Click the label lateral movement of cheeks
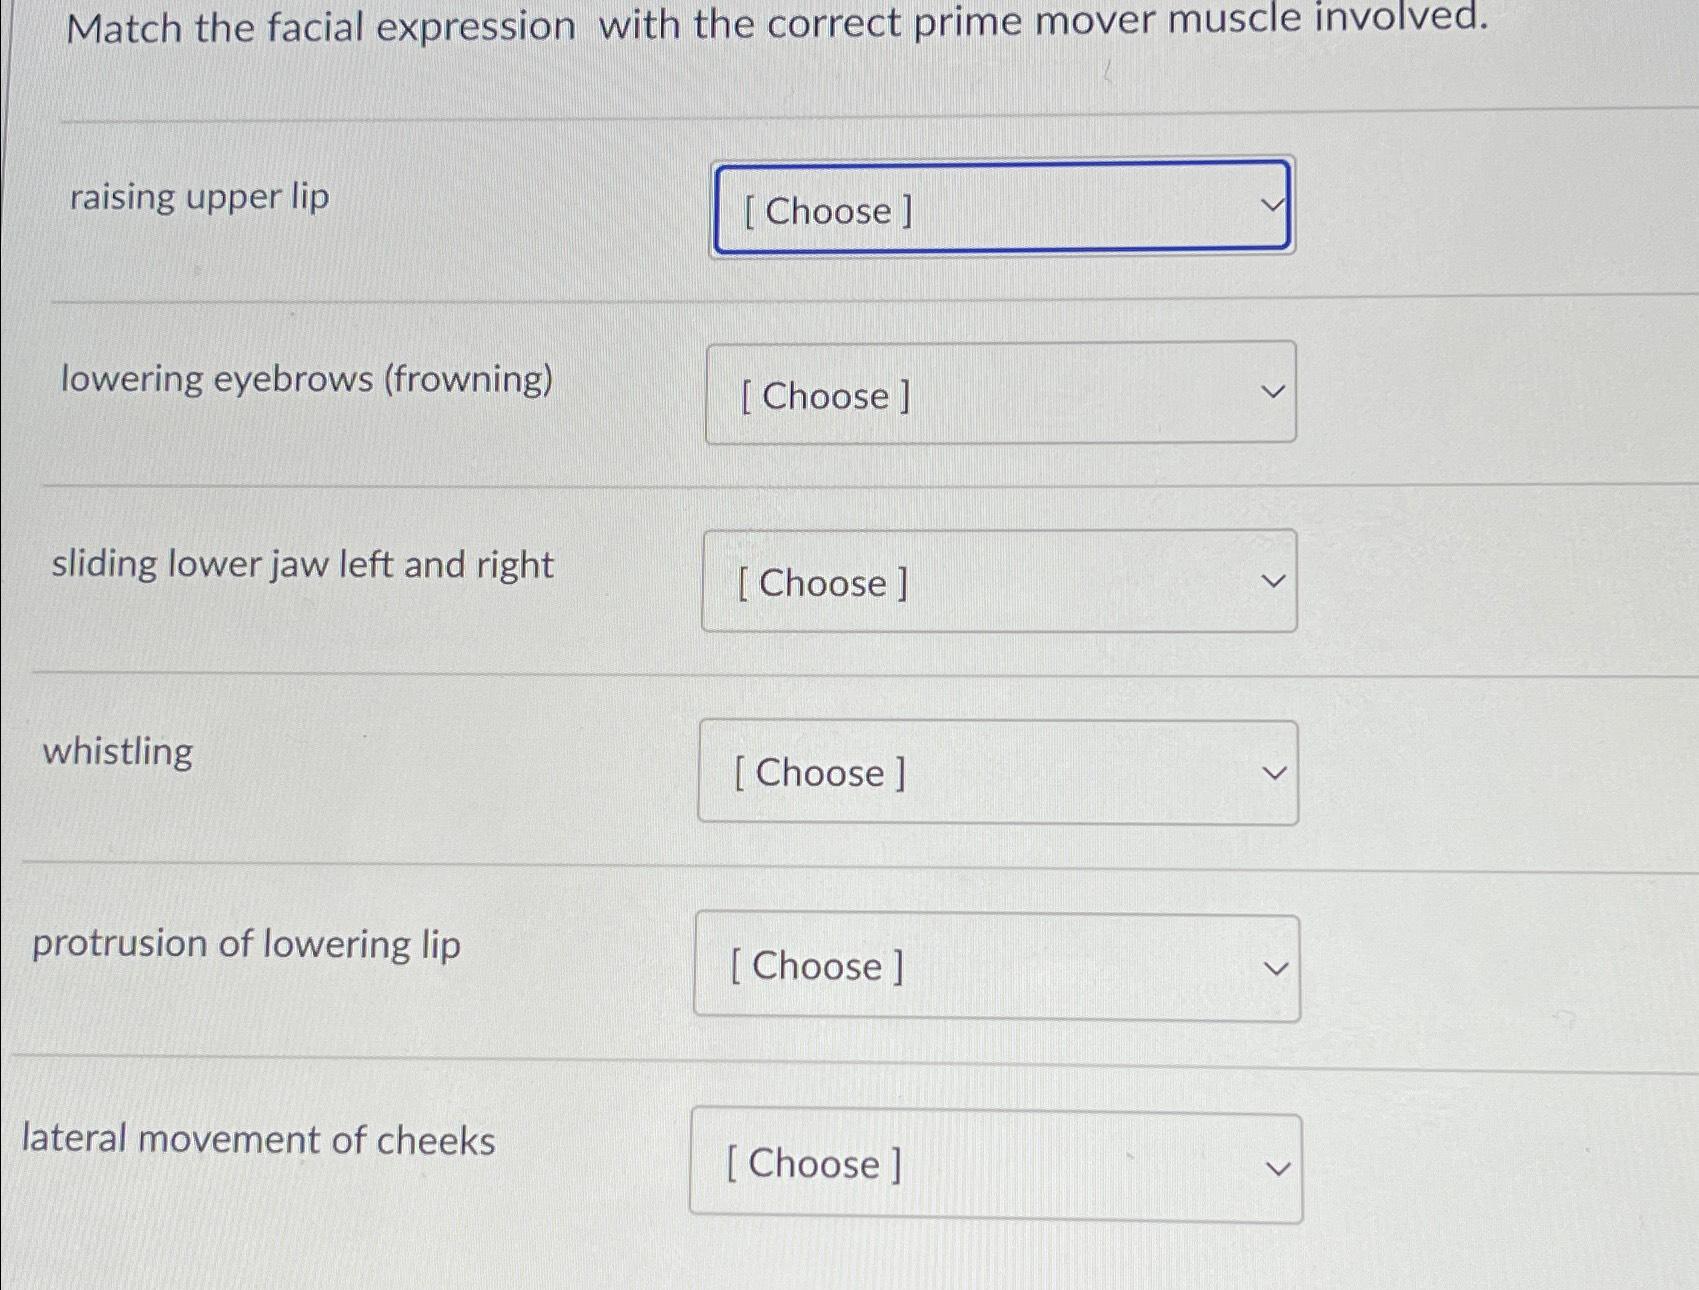1699x1290 pixels. (257, 1139)
